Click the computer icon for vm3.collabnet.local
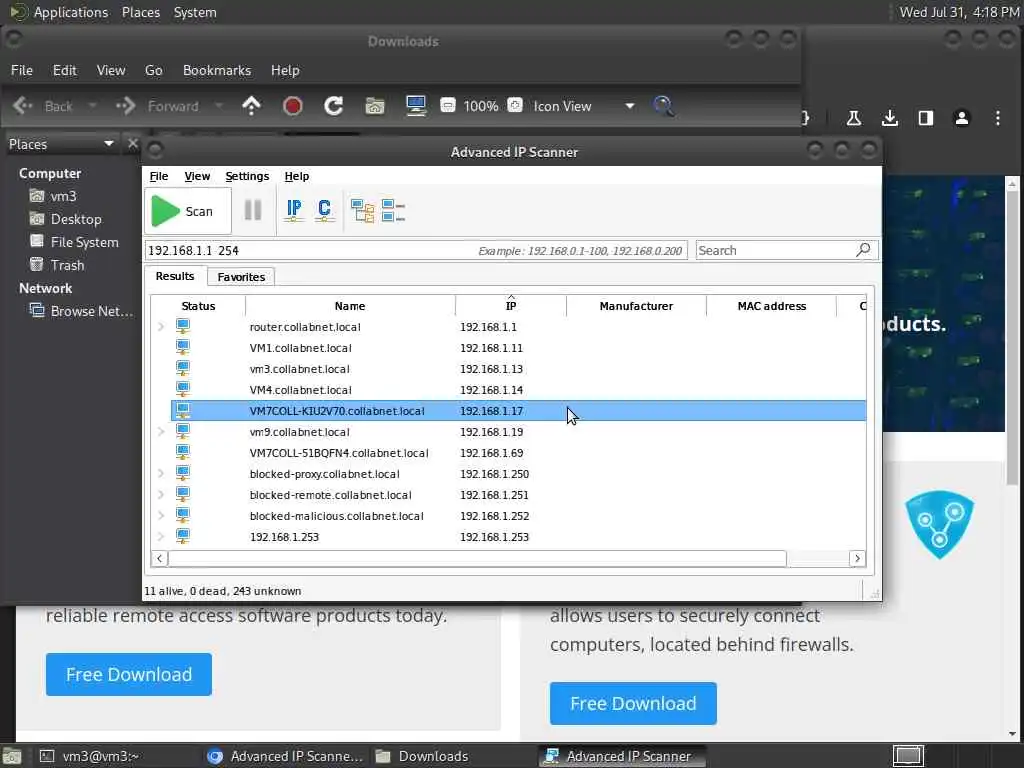 [183, 368]
